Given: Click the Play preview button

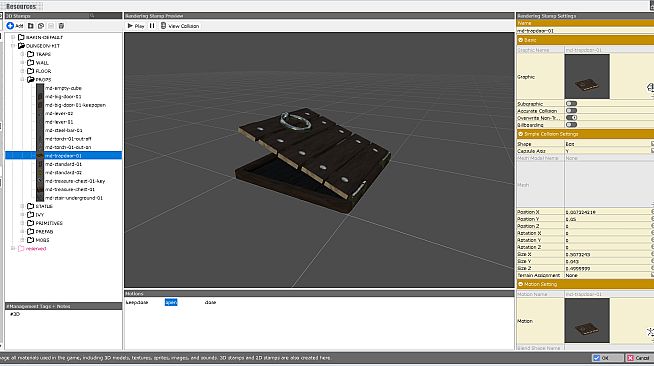Looking at the screenshot, I should (136, 26).
